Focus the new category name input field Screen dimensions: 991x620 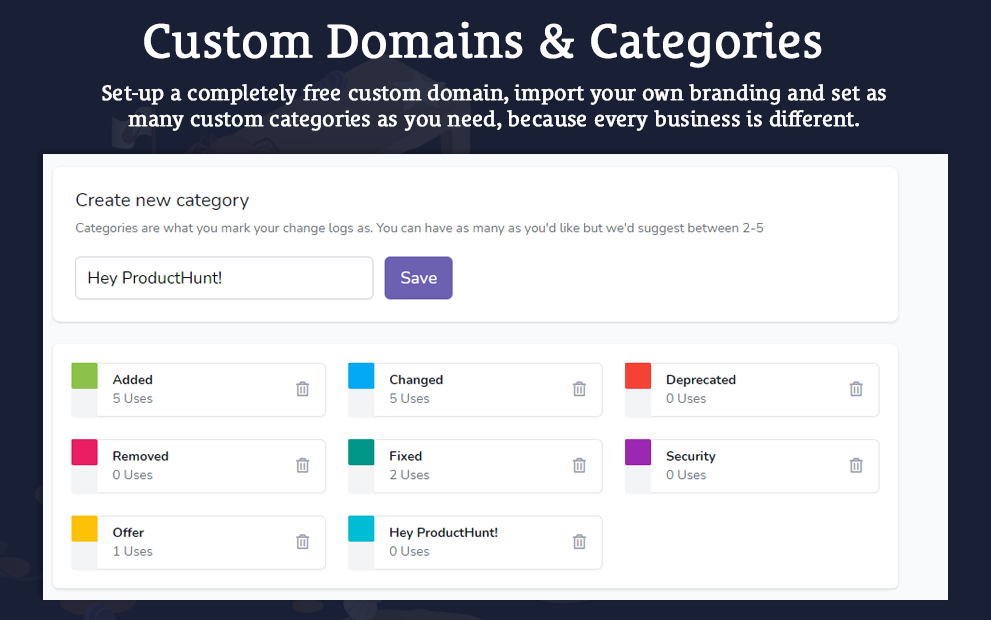[x=224, y=277]
